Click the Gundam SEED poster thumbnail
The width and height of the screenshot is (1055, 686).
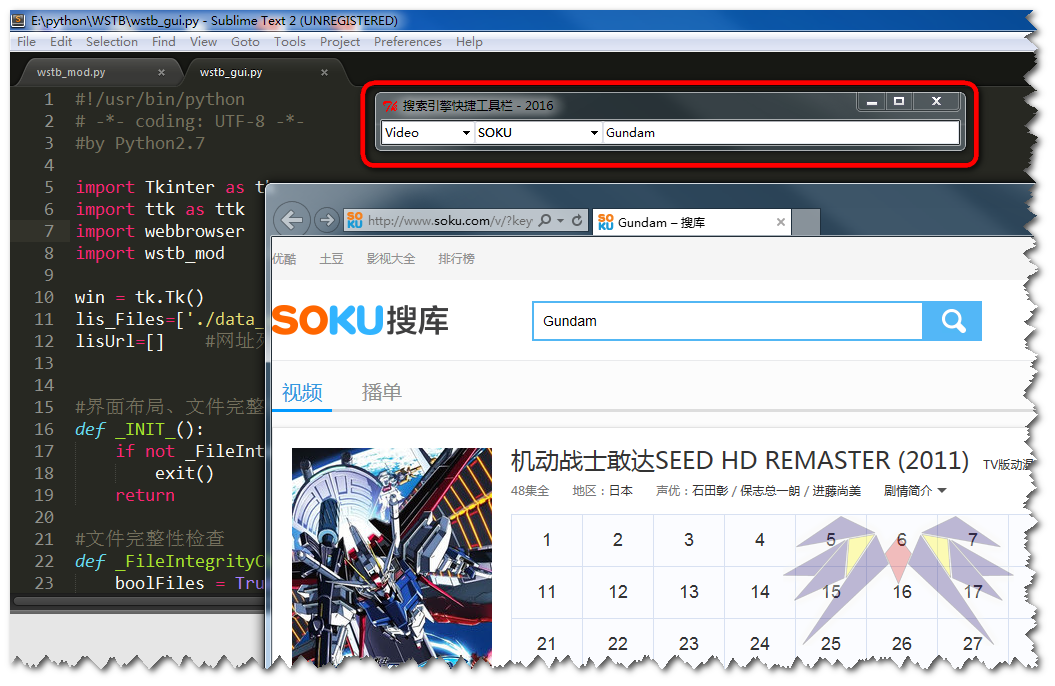(x=392, y=557)
